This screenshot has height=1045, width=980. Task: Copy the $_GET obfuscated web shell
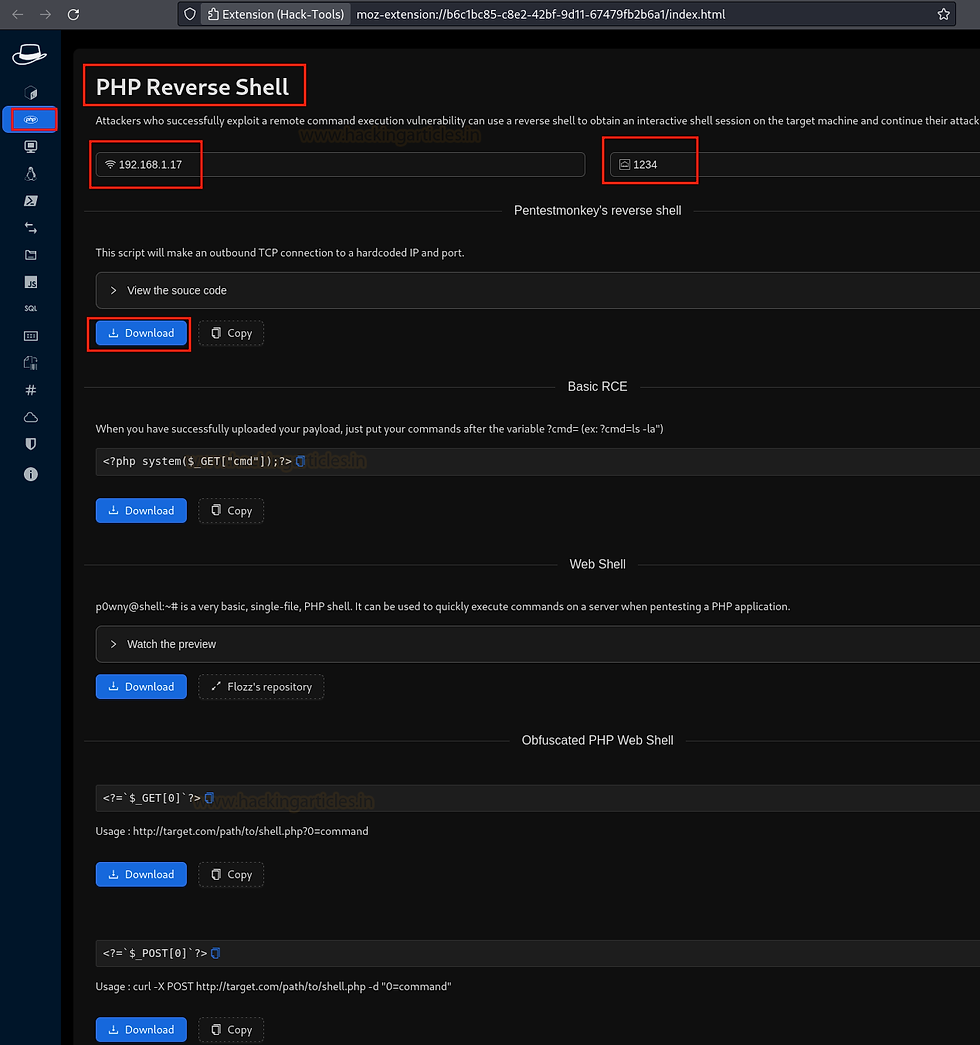[x=231, y=874]
